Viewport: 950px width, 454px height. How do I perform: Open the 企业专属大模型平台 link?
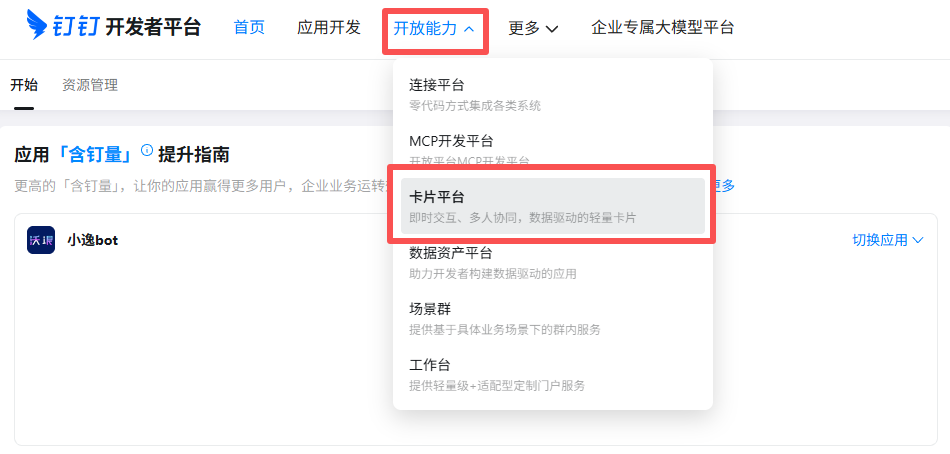click(662, 28)
